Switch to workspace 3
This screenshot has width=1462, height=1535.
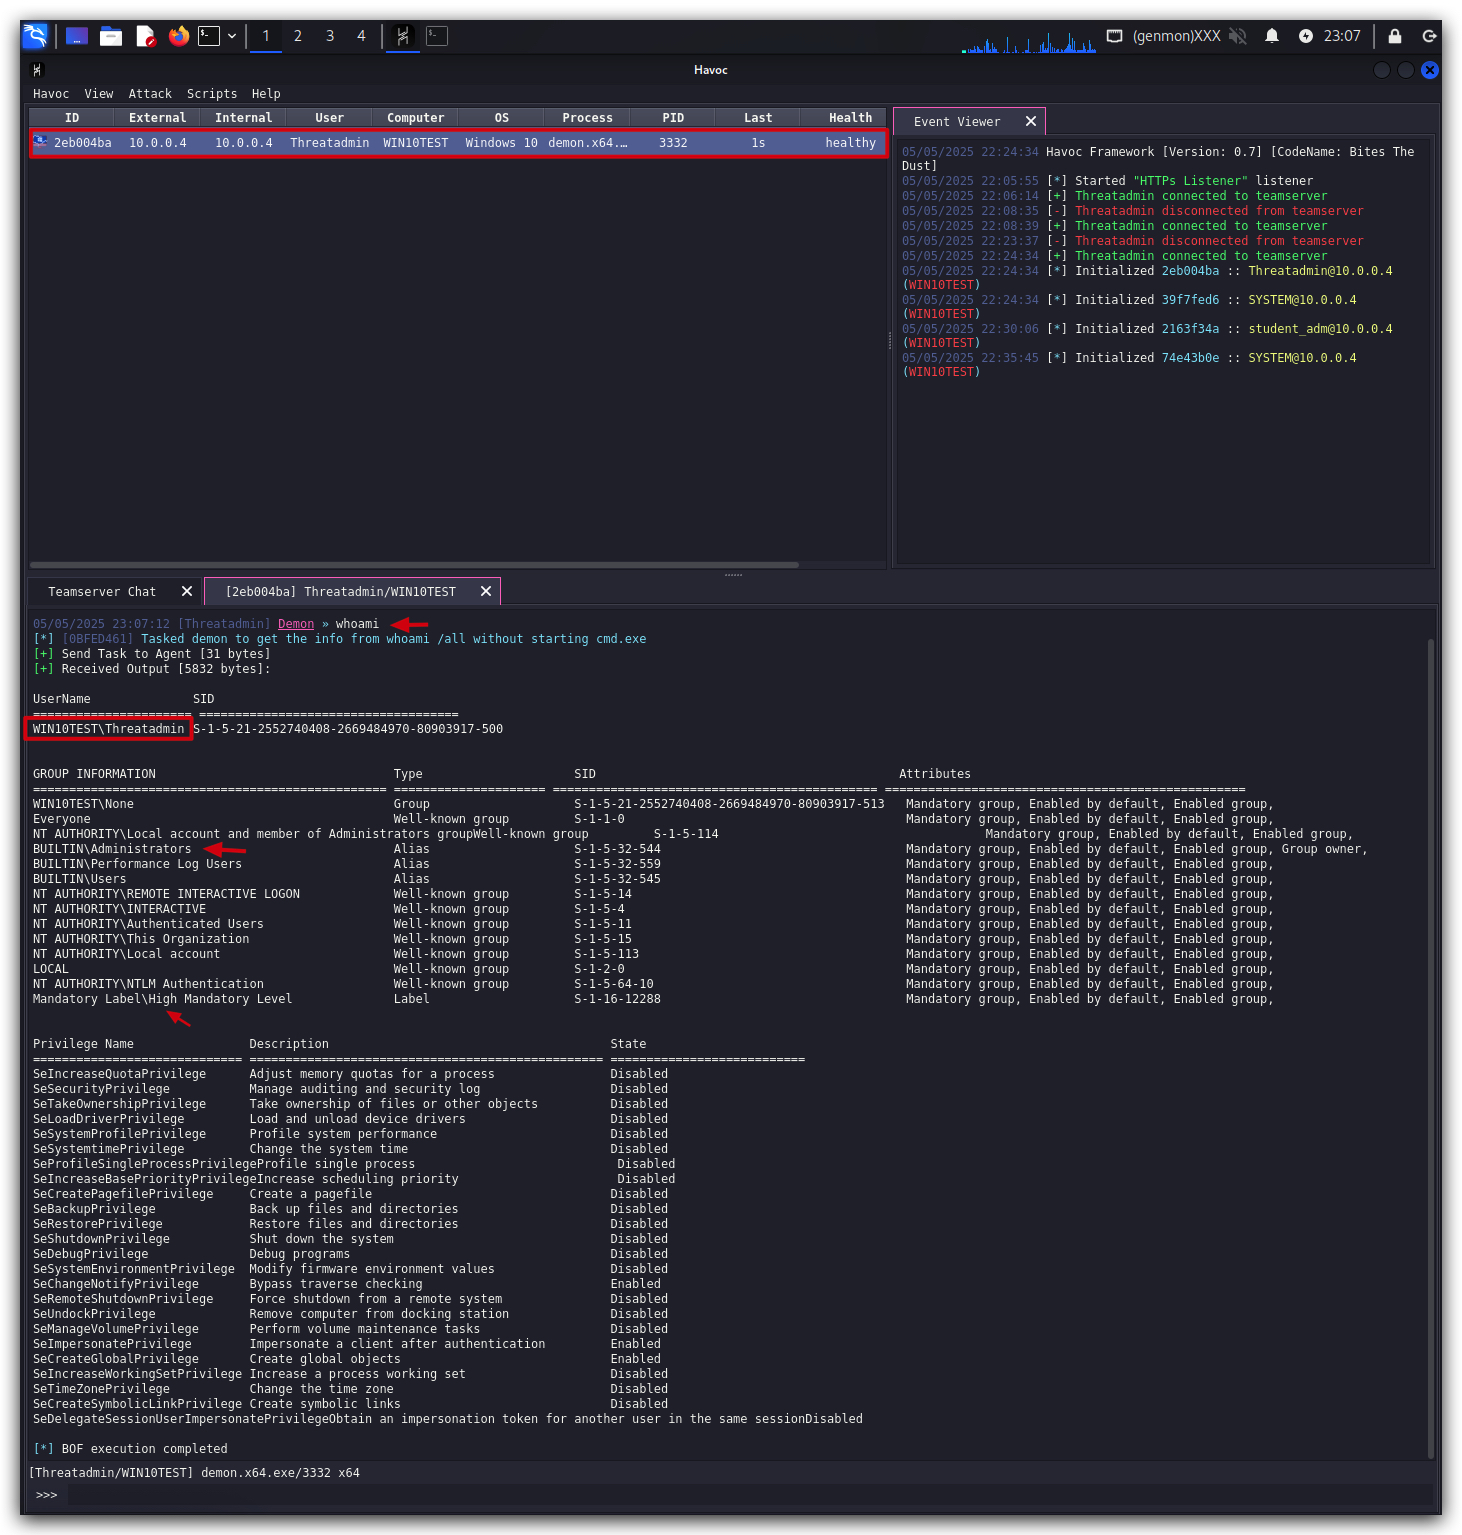[330, 36]
